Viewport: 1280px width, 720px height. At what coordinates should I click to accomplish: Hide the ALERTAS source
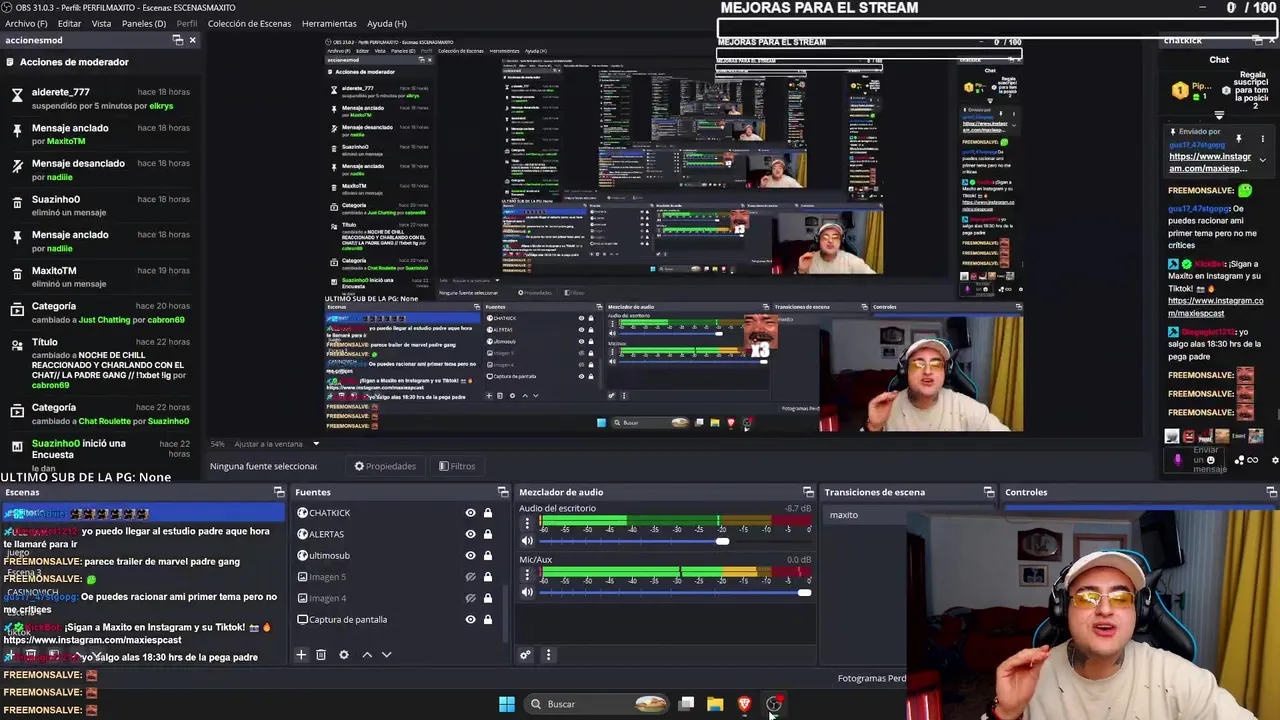[470, 534]
